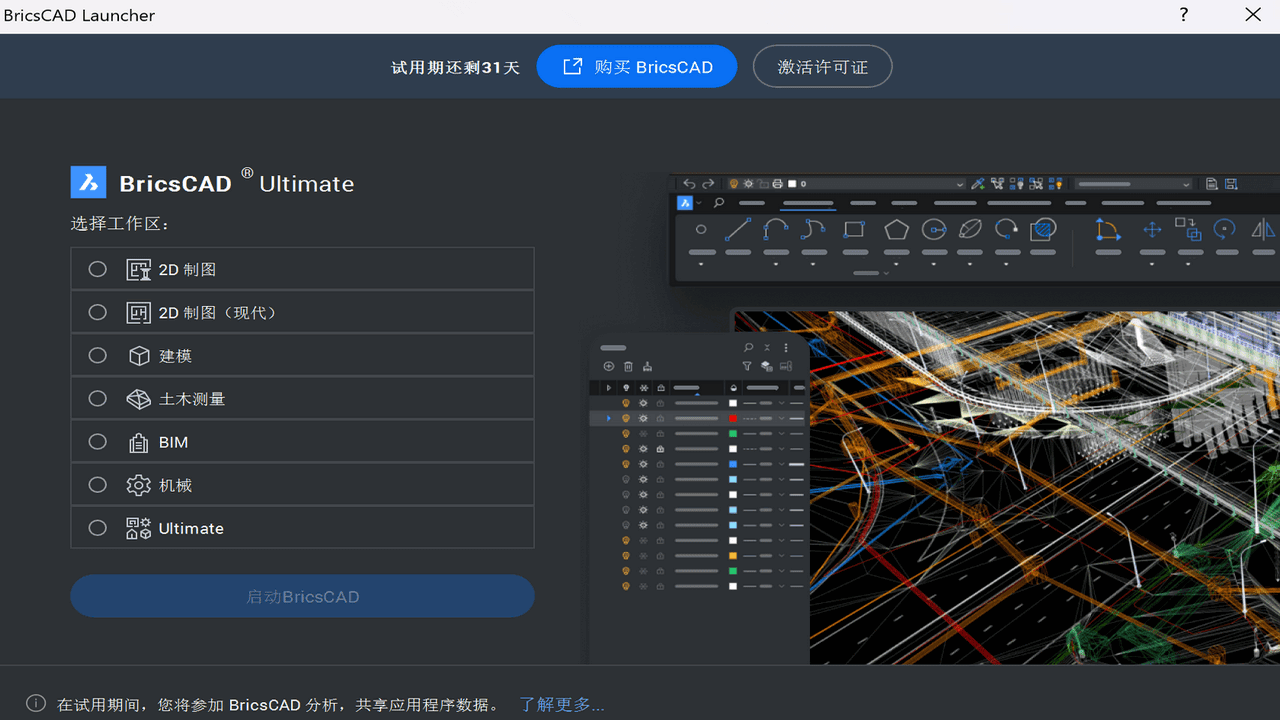
Task: Select the 建模 workspace option
Action: (x=97, y=354)
